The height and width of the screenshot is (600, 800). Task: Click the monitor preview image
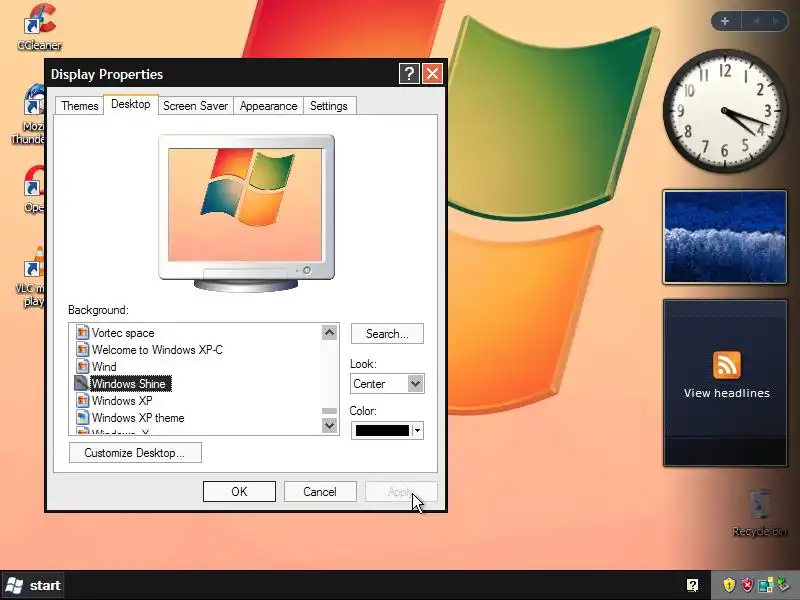pos(245,205)
